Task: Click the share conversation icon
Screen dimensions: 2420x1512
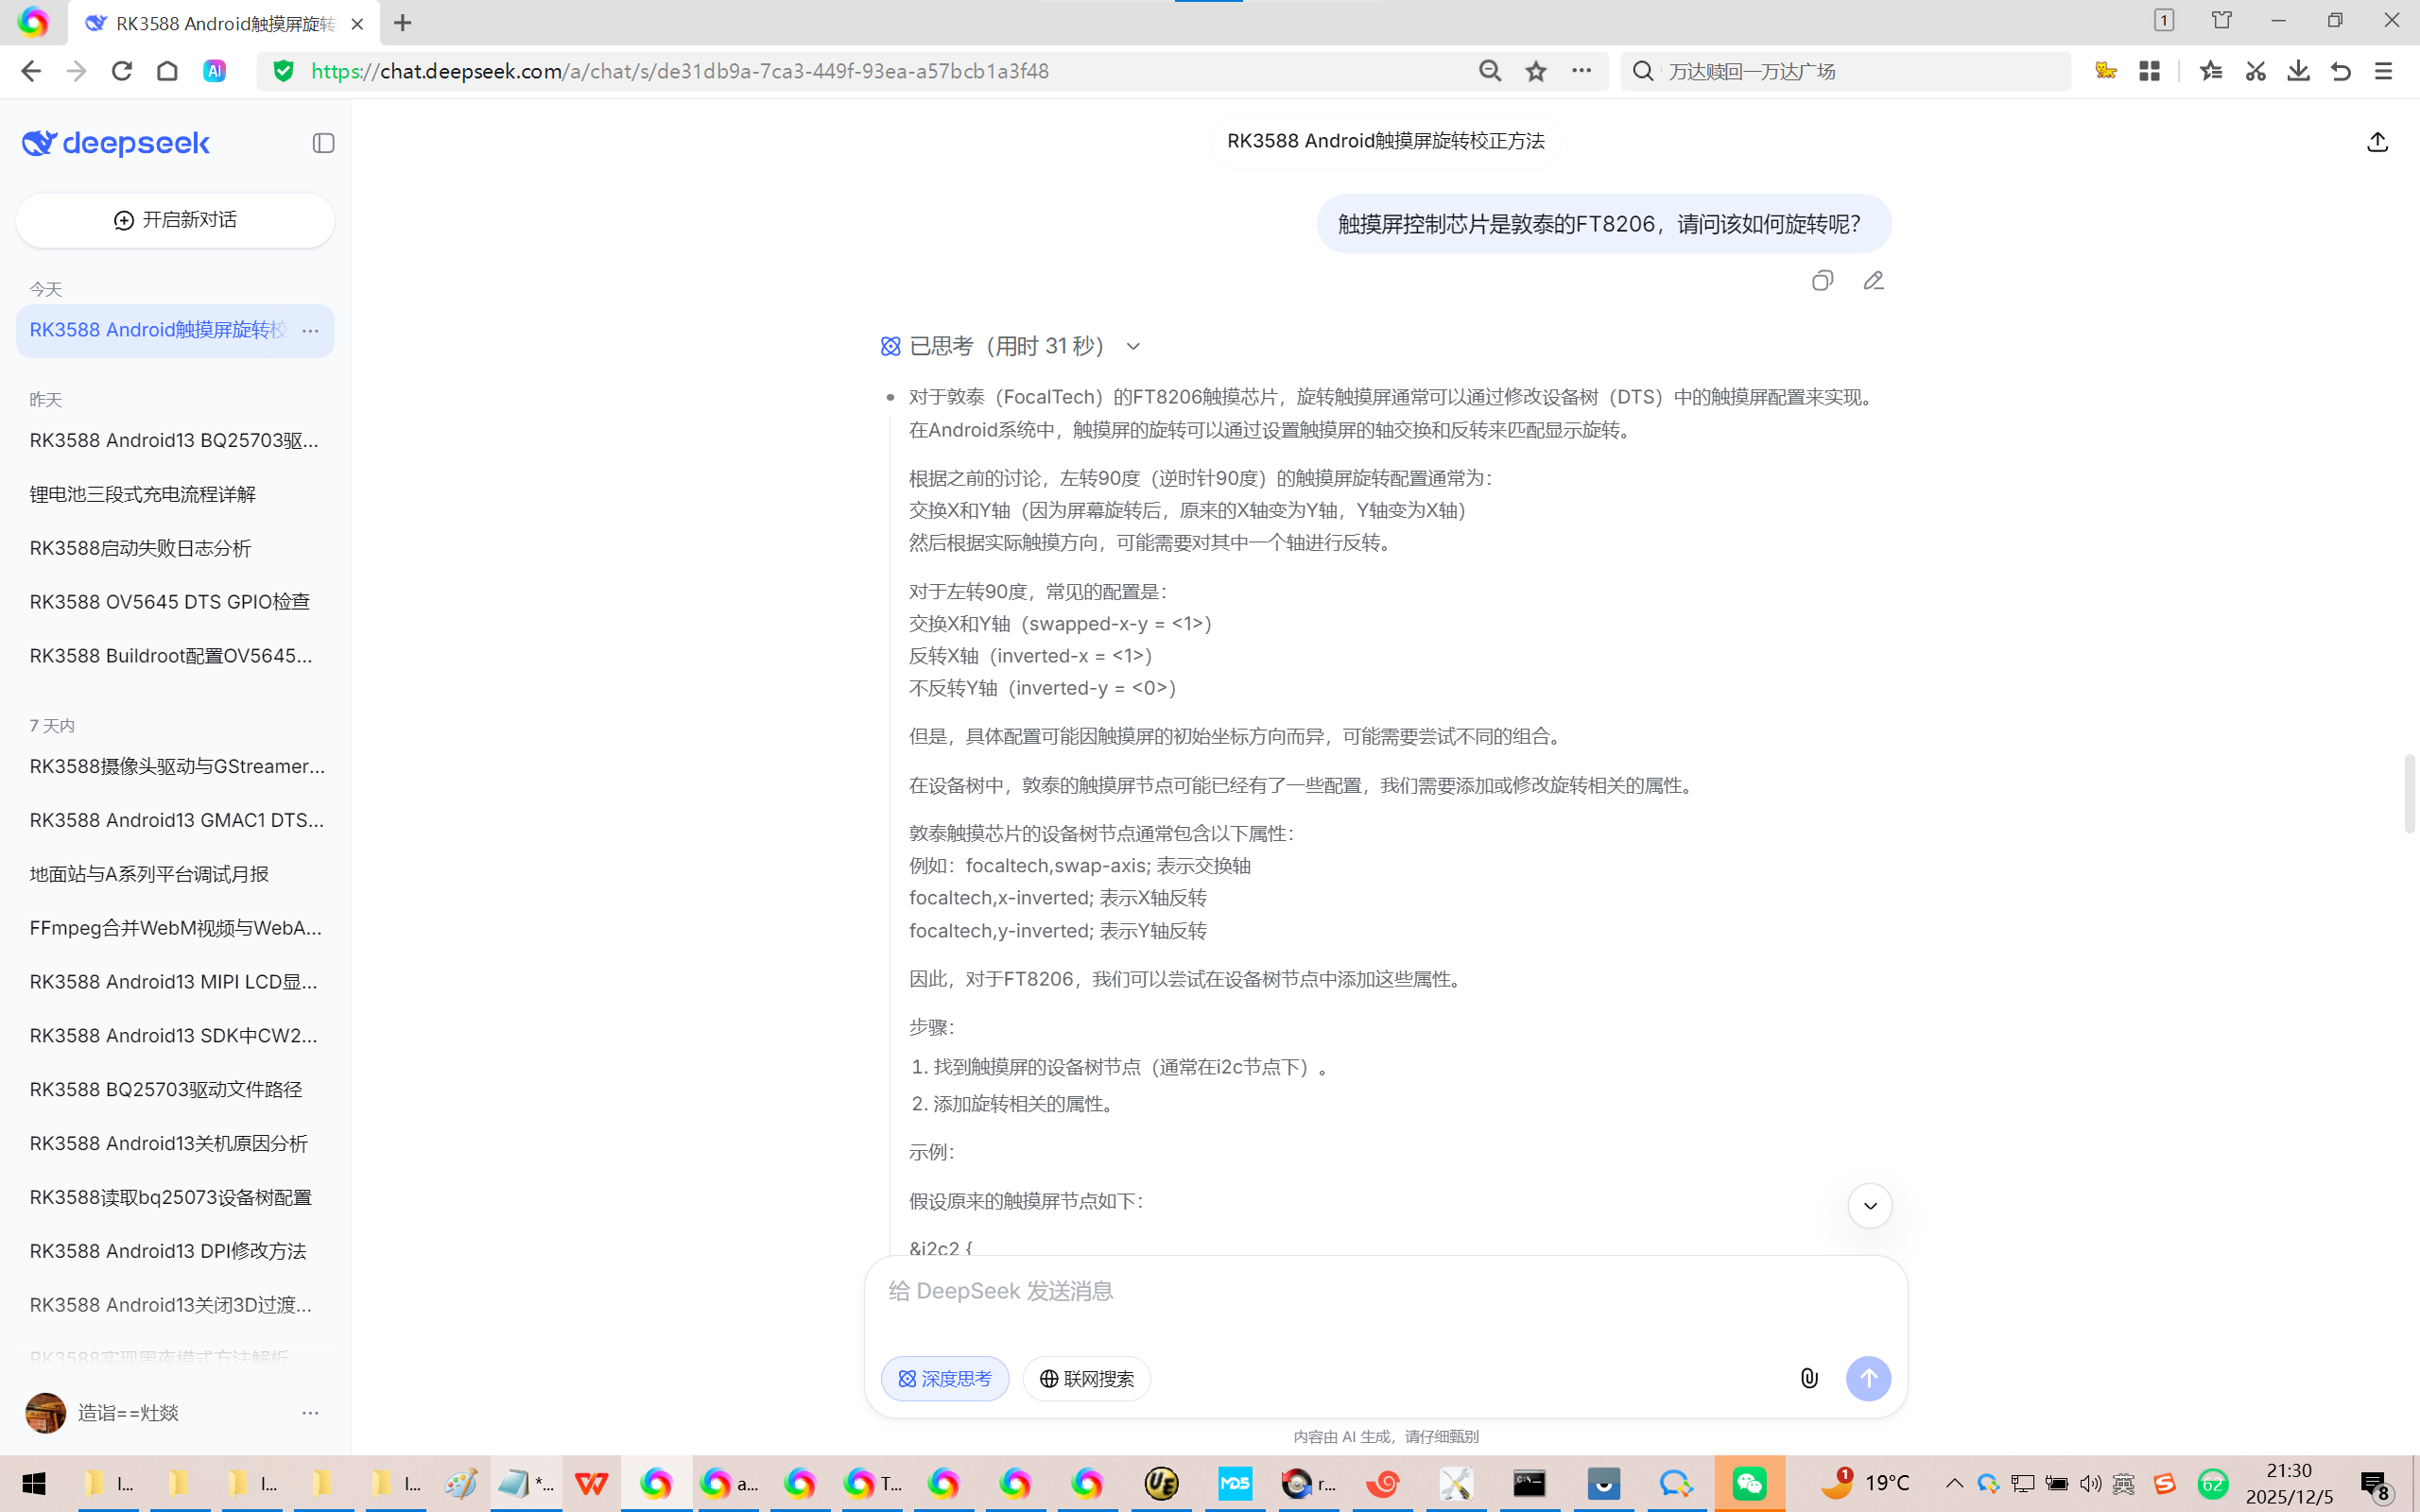Action: click(2377, 142)
